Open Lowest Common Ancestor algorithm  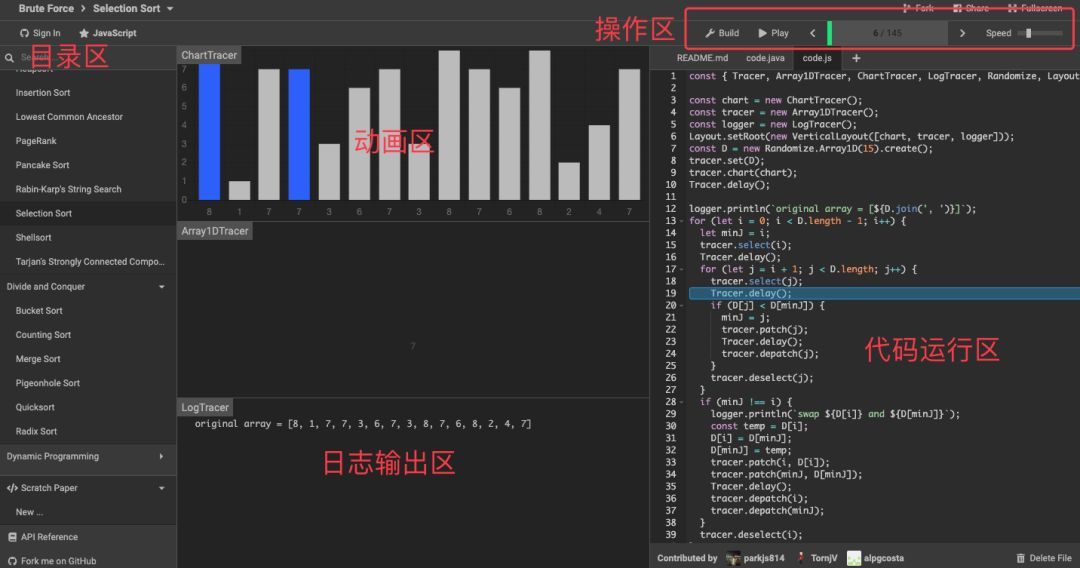click(88, 116)
